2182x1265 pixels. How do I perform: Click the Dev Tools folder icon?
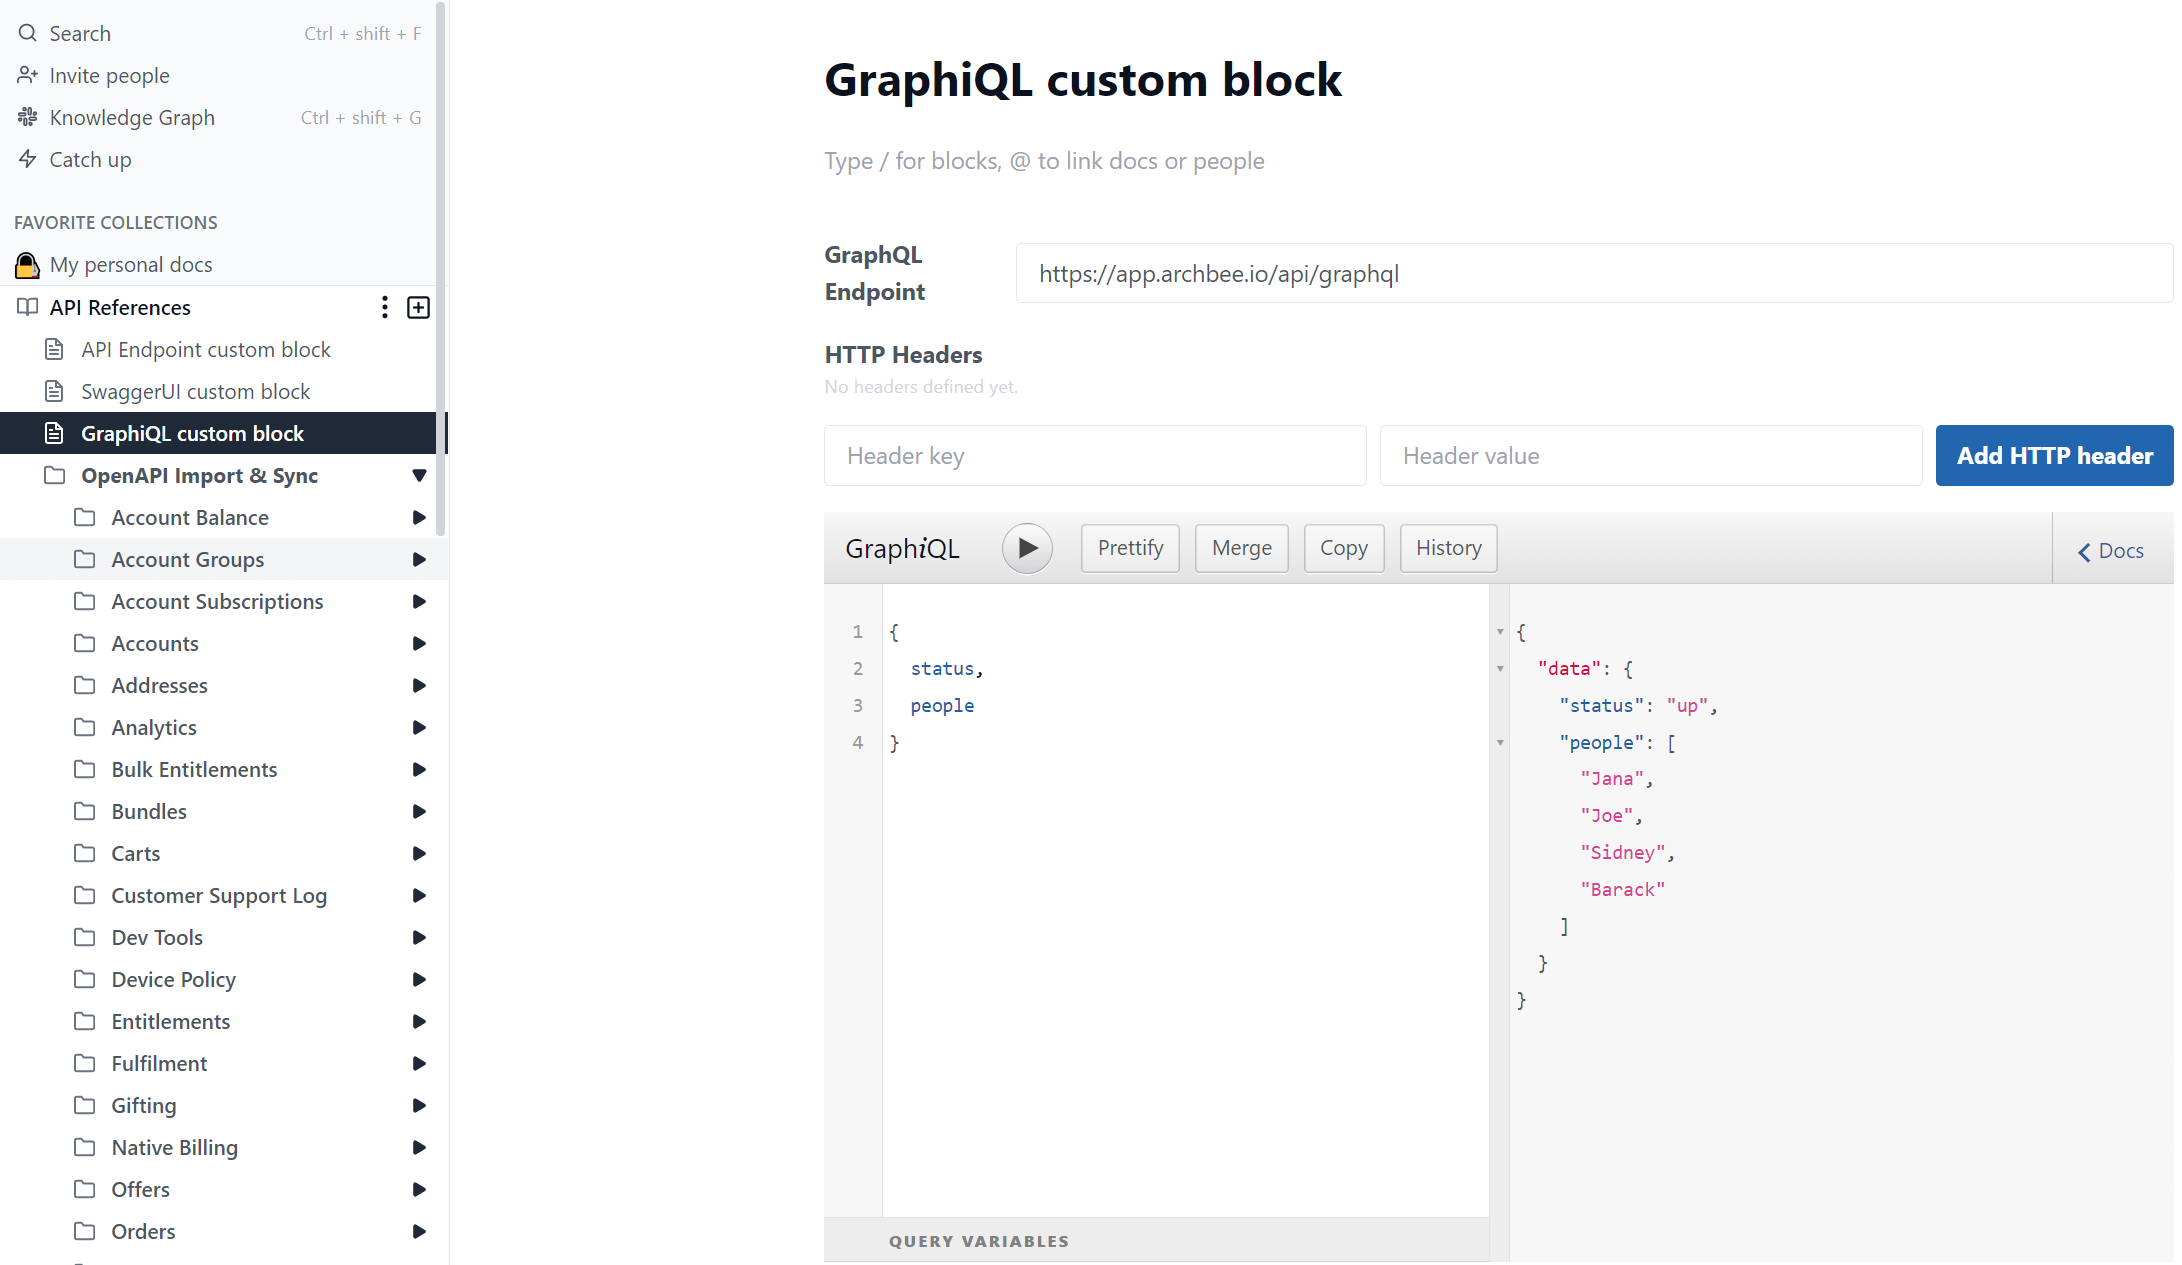pyautogui.click(x=85, y=937)
